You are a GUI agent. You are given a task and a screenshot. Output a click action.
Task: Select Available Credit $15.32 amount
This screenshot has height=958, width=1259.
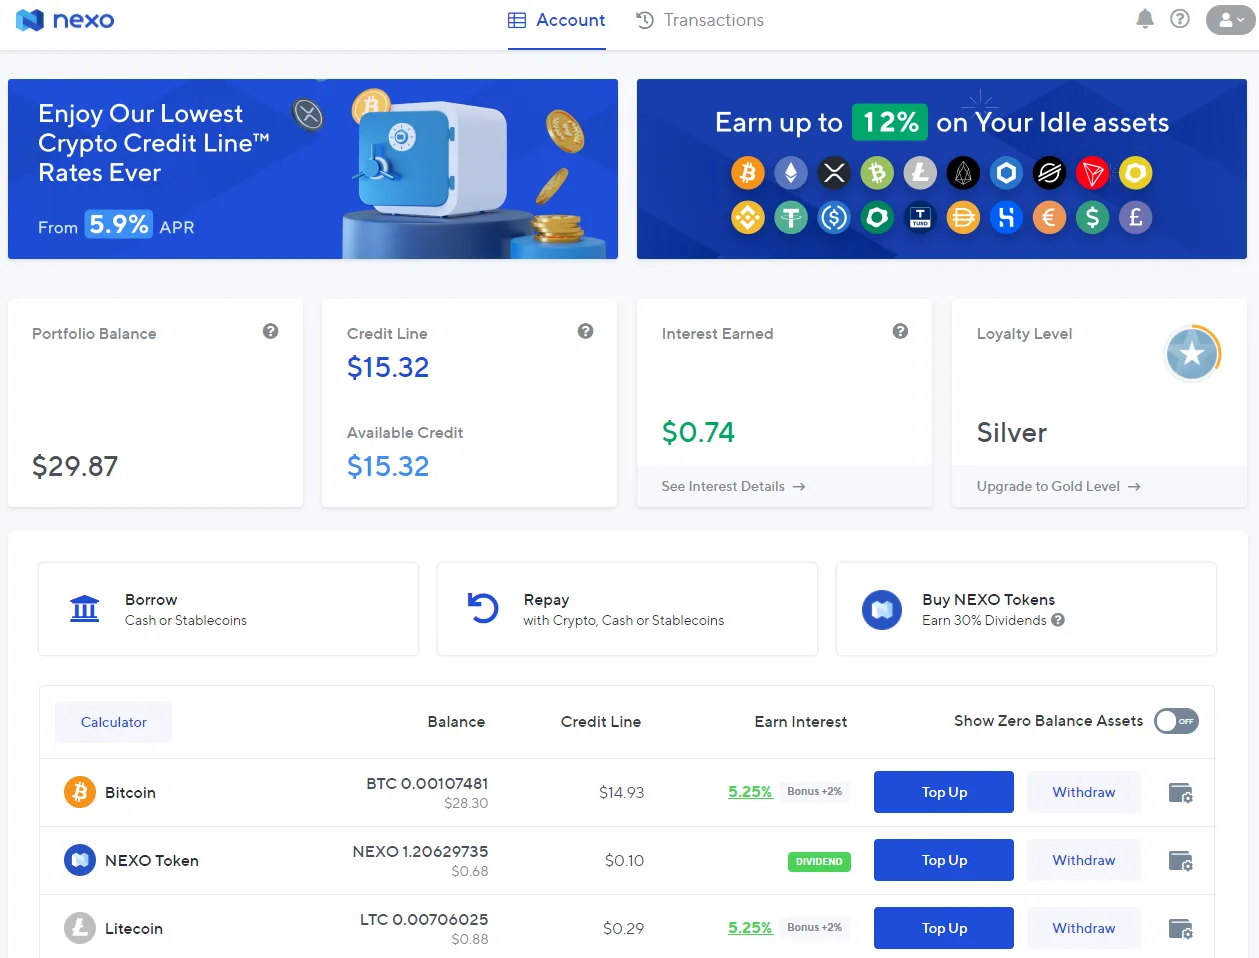point(388,466)
